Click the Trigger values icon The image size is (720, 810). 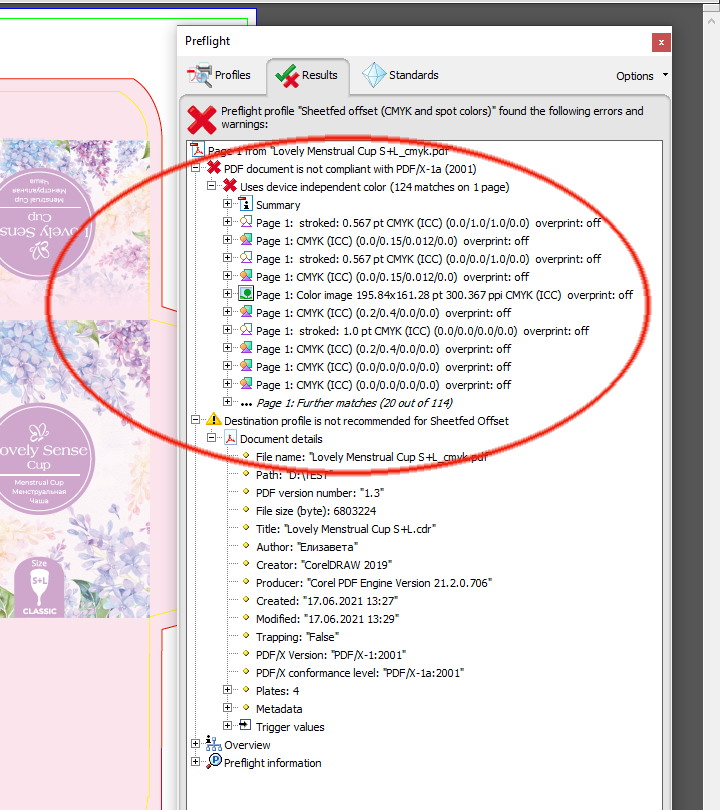coord(245,725)
